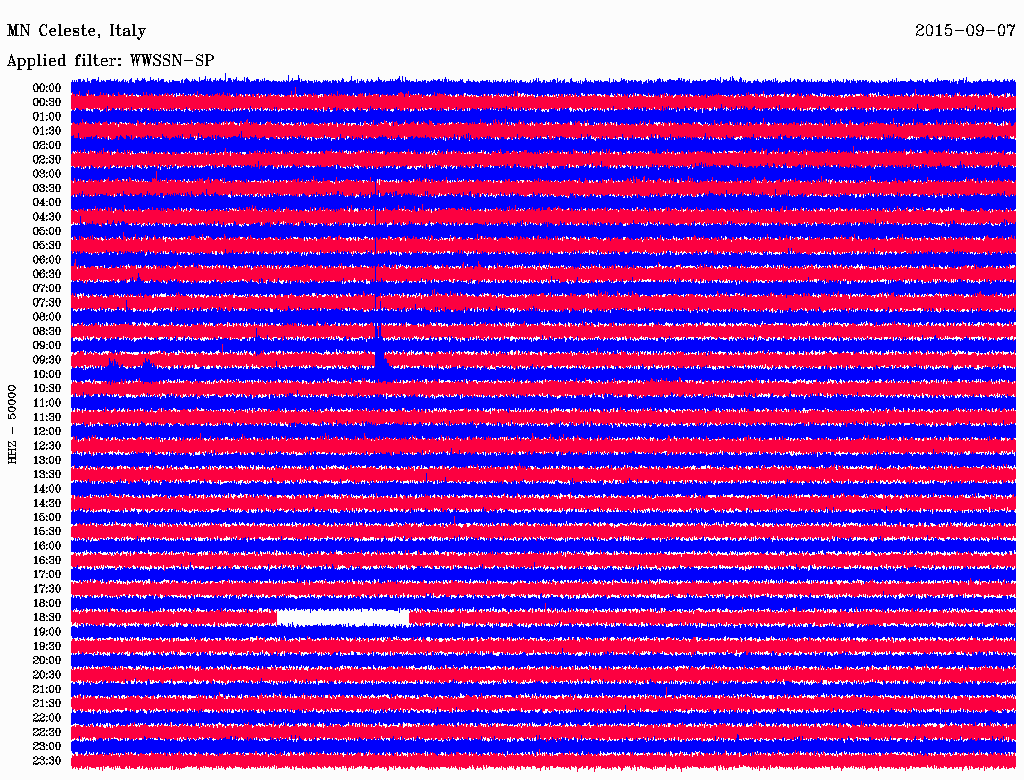Click the 01:30 time label
Screen dimensions: 1024x780
click(47, 131)
